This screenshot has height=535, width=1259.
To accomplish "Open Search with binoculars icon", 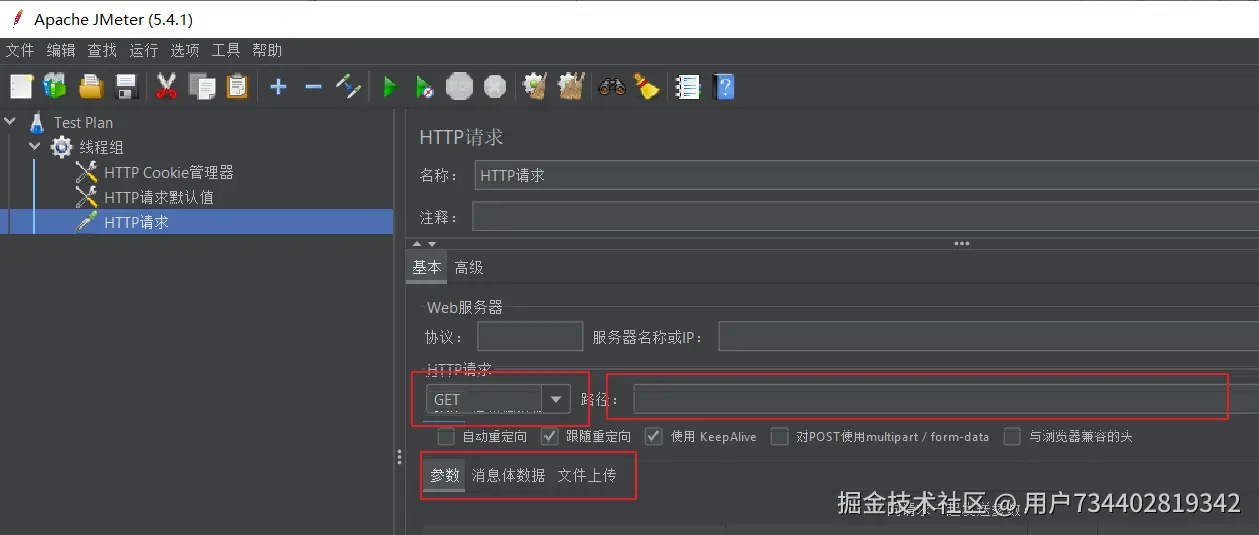I will [611, 87].
